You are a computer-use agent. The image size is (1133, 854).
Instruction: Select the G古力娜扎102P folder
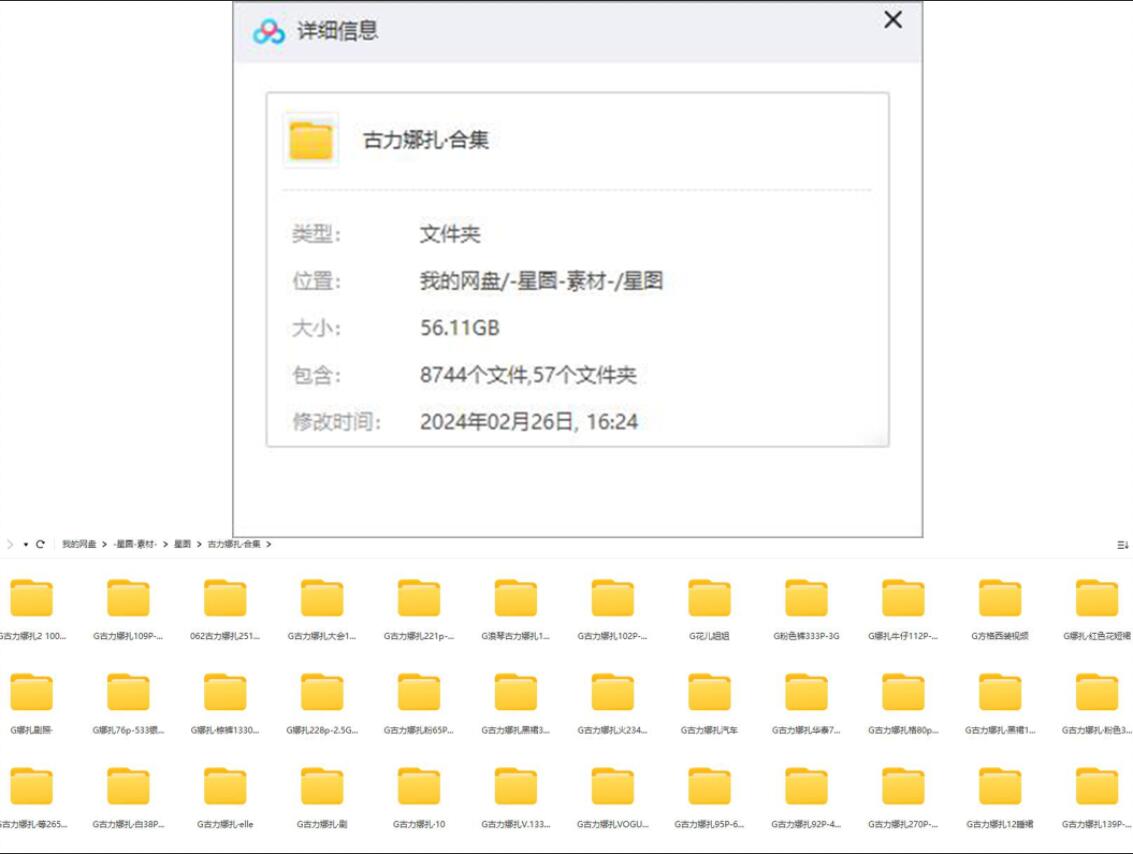click(x=612, y=610)
